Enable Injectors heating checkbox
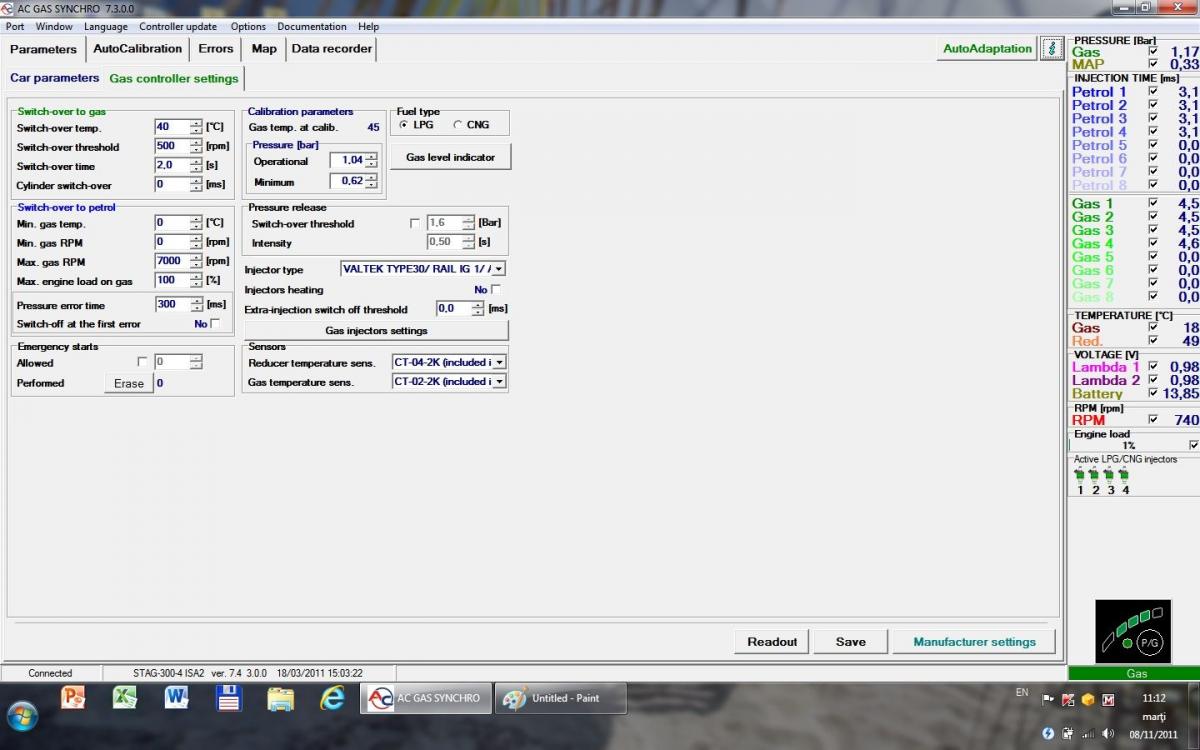 coord(496,289)
